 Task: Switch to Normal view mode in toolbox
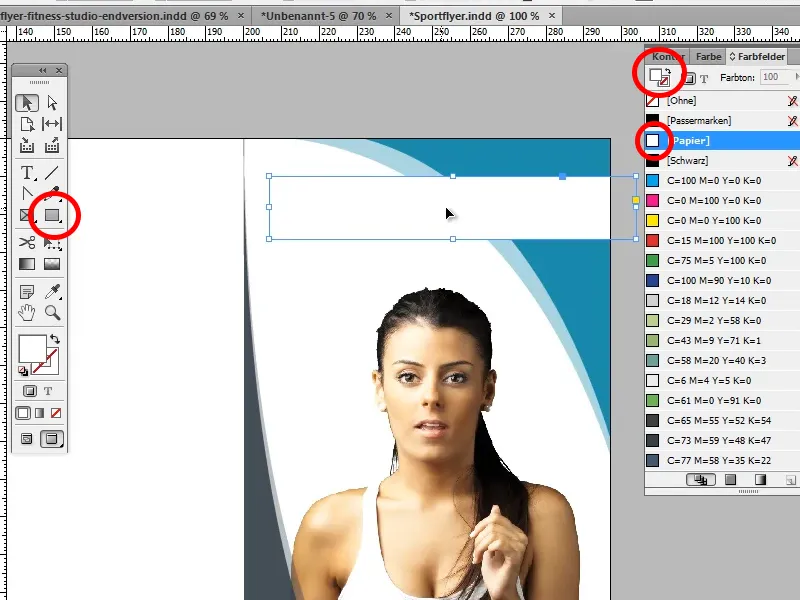click(x=27, y=439)
